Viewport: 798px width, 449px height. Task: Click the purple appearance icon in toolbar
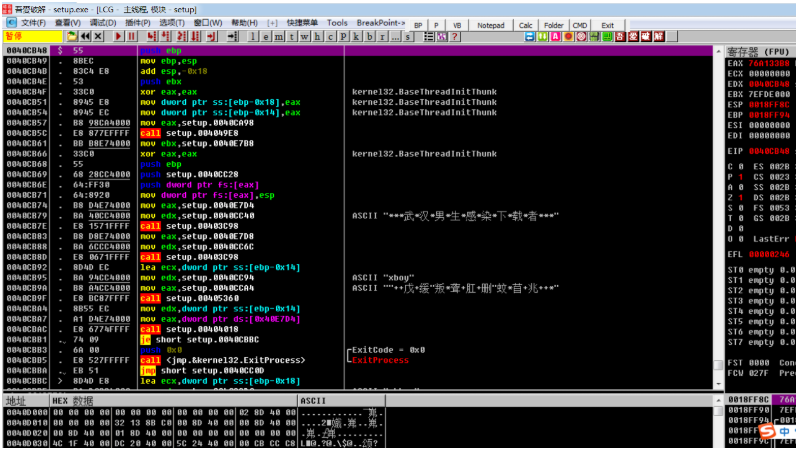442,37
